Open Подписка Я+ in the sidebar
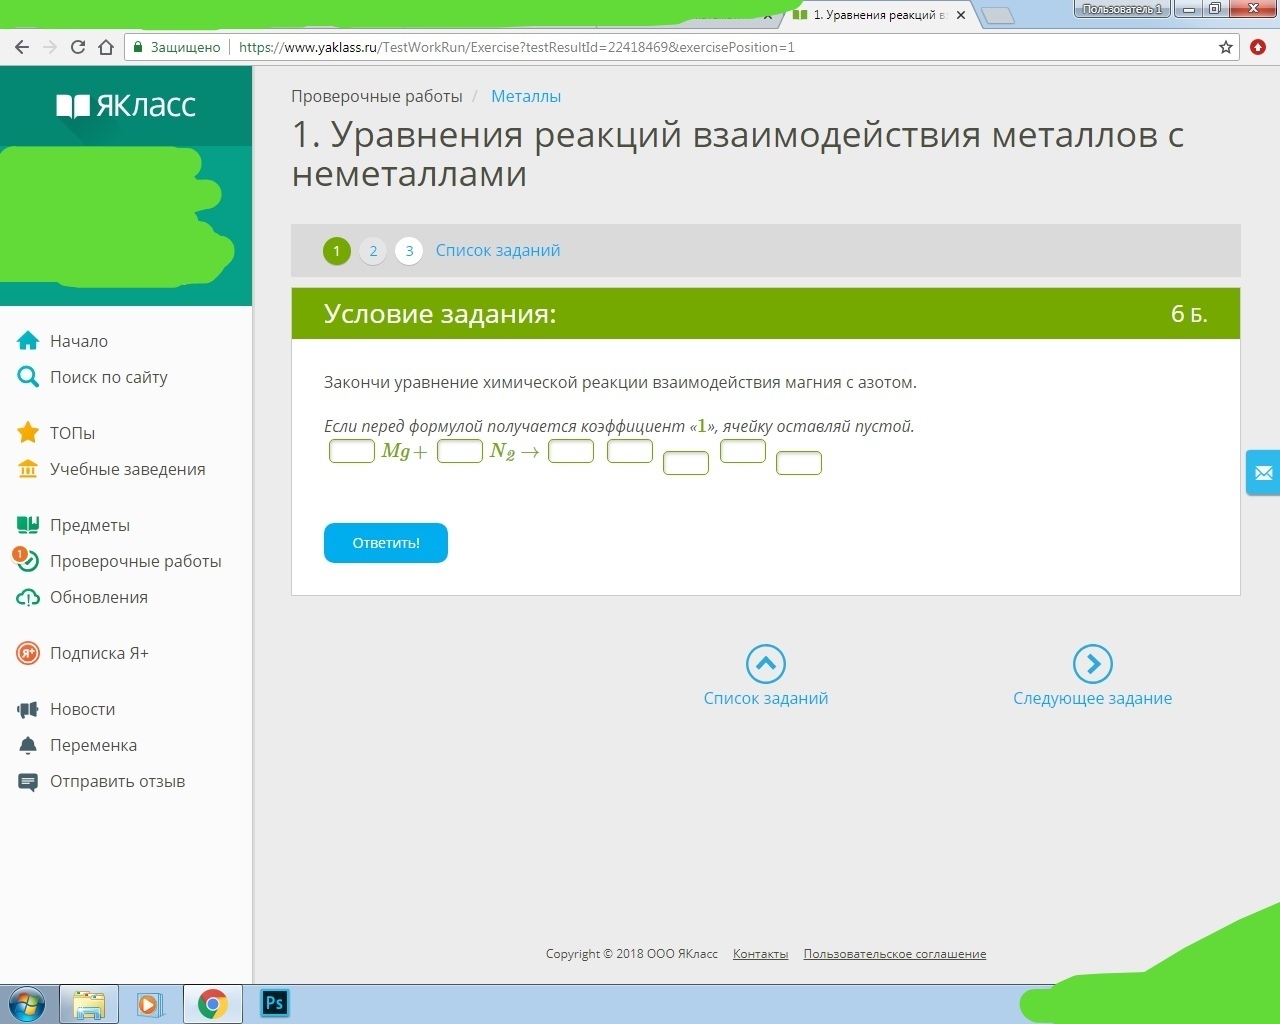The image size is (1280, 1024). pyautogui.click(x=99, y=653)
